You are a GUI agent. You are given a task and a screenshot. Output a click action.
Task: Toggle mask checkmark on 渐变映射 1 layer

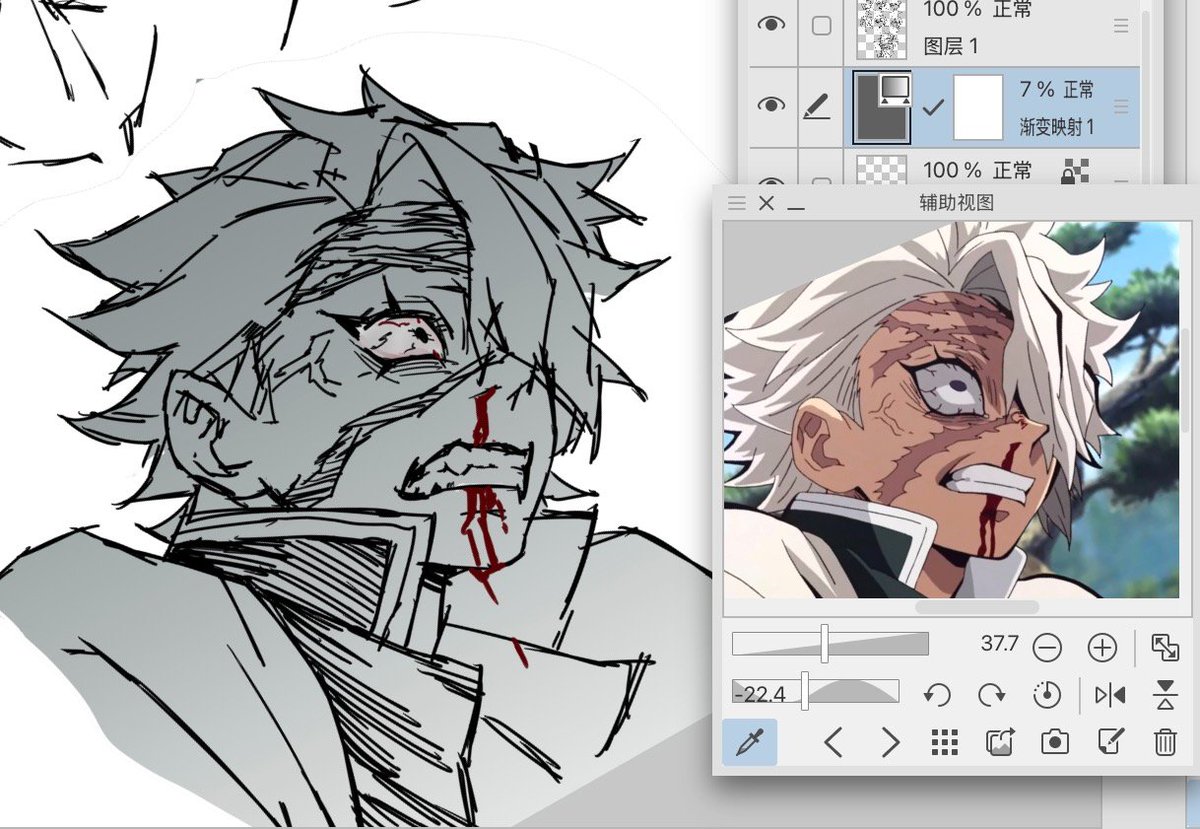(932, 107)
